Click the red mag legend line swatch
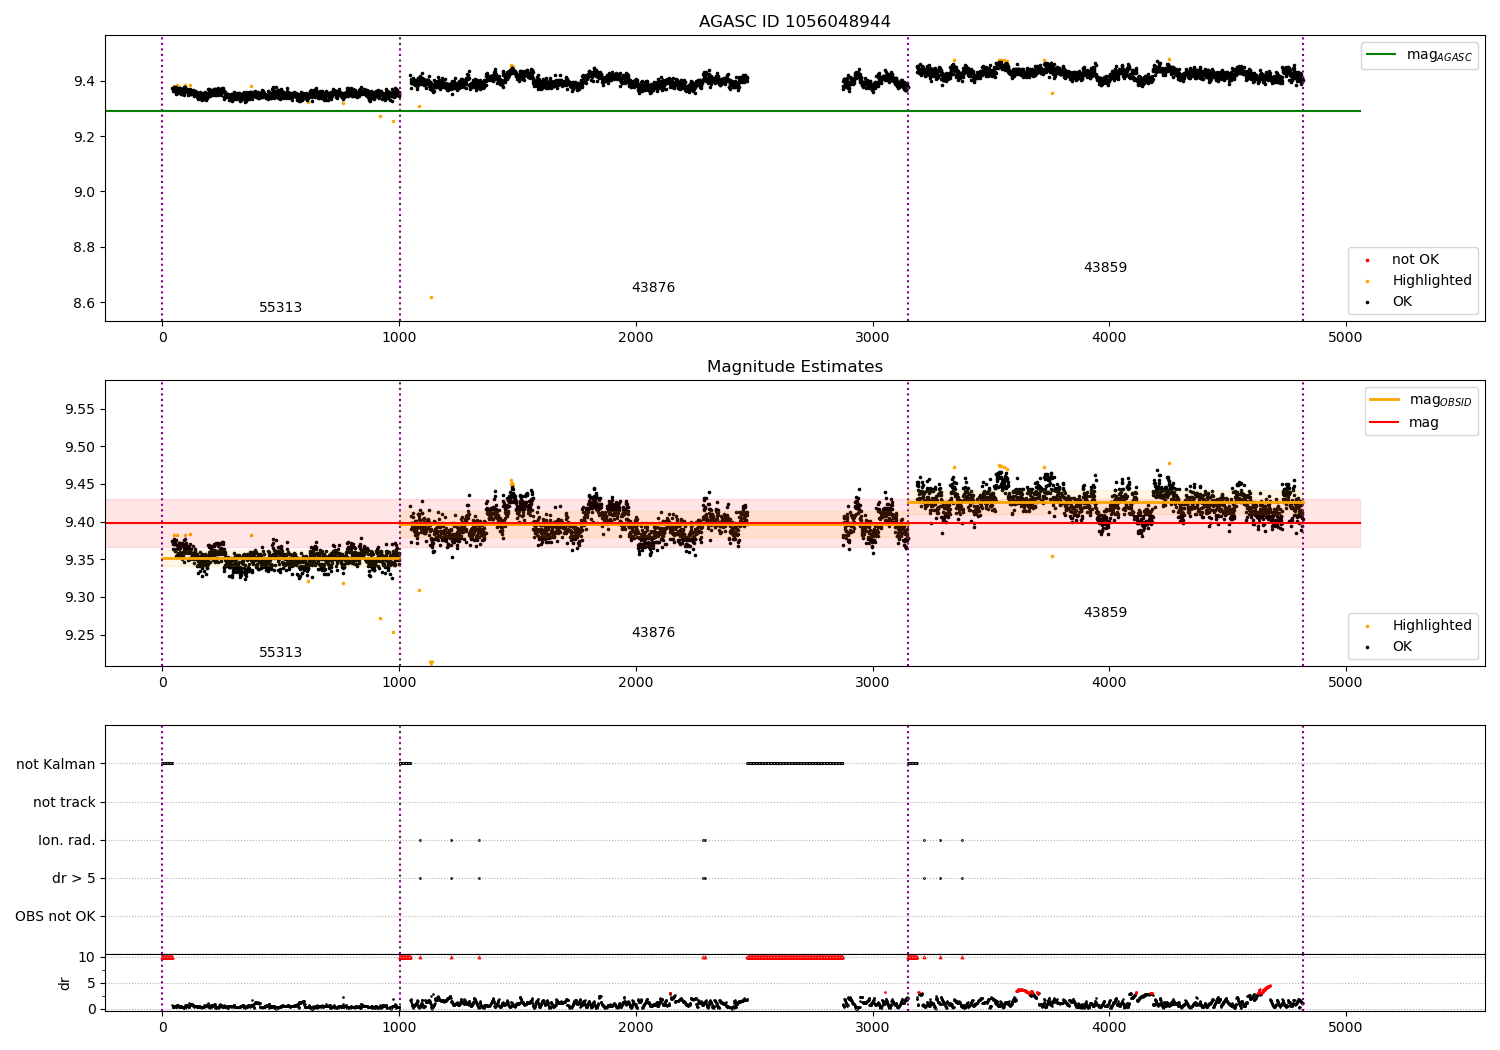1500x1050 pixels. point(1385,423)
